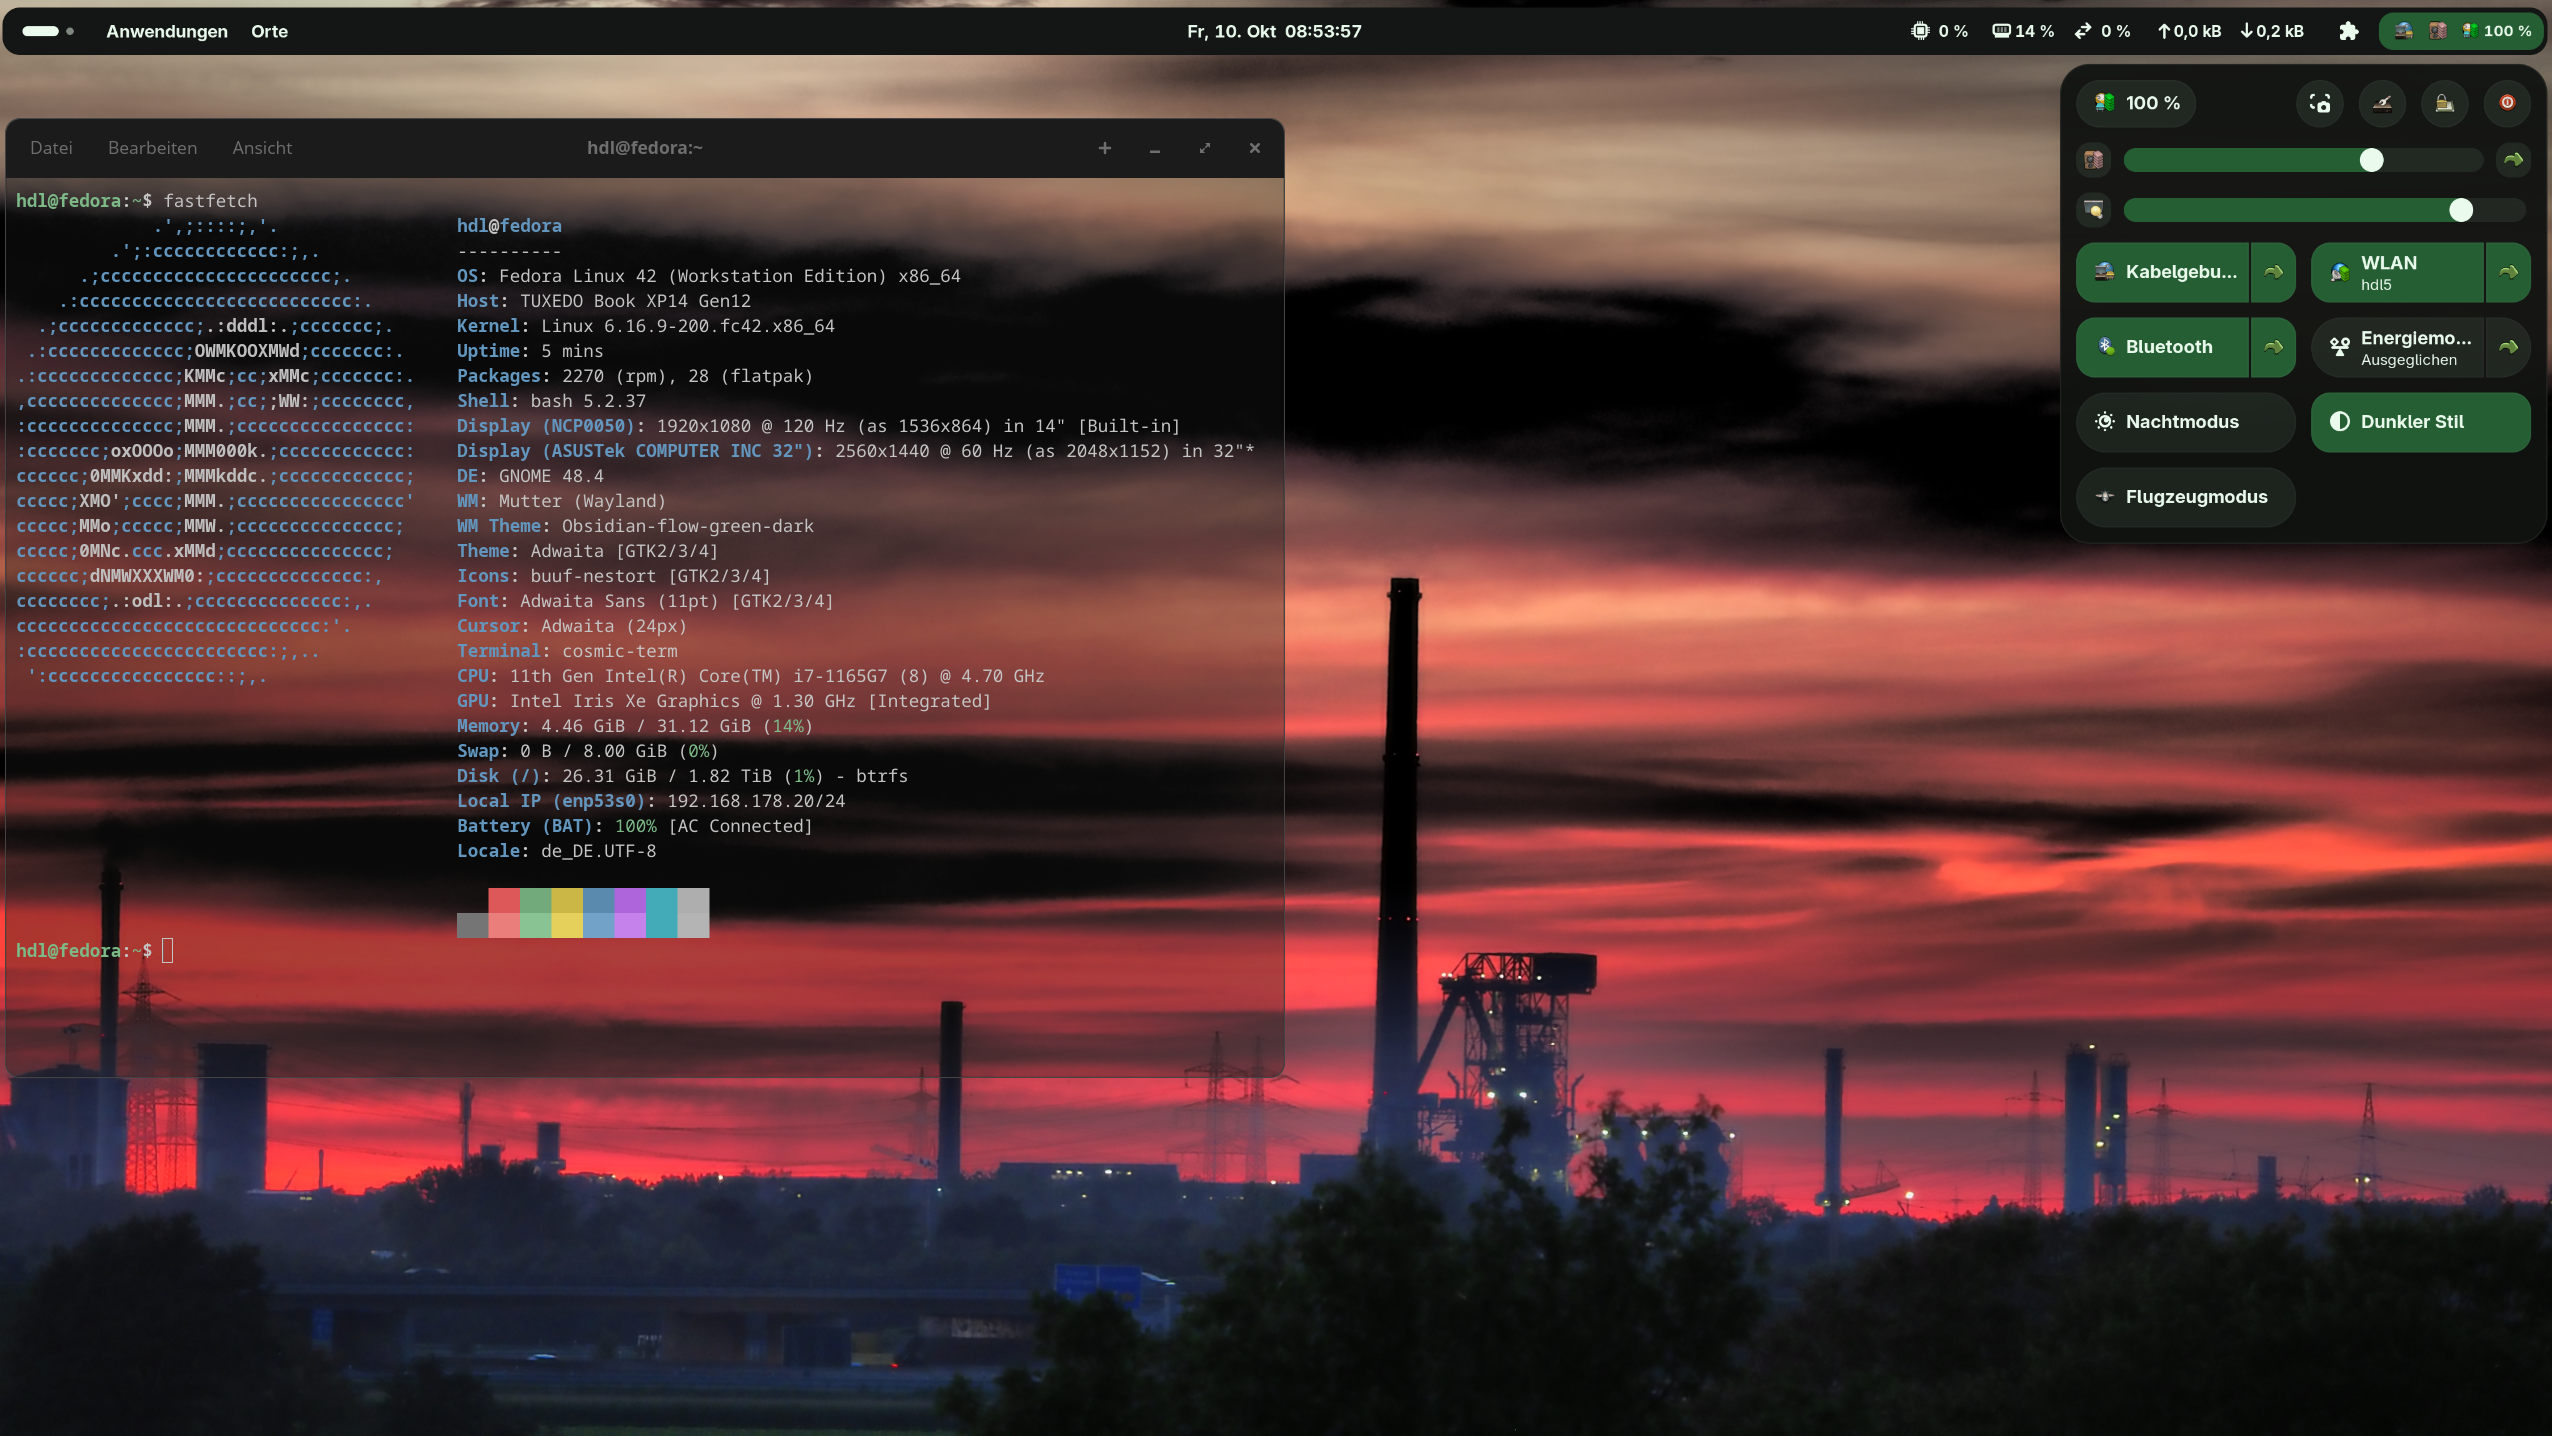Open the Datei menu in the terminal

[x=51, y=148]
